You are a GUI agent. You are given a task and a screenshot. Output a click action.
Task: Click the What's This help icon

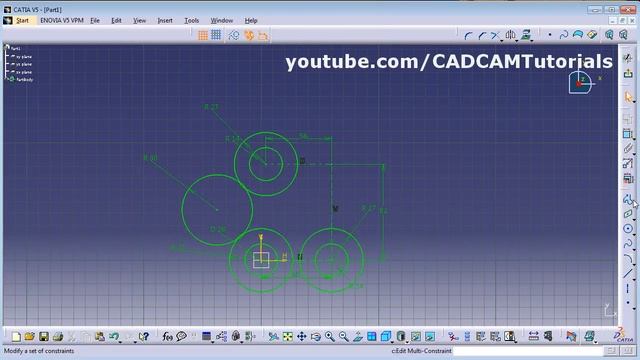click(x=144, y=337)
